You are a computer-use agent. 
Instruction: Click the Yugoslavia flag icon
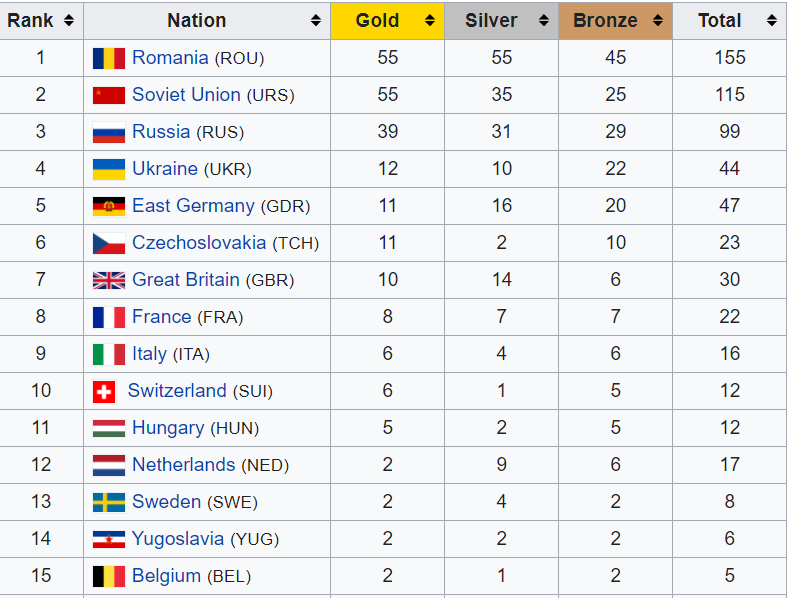pyautogui.click(x=109, y=540)
